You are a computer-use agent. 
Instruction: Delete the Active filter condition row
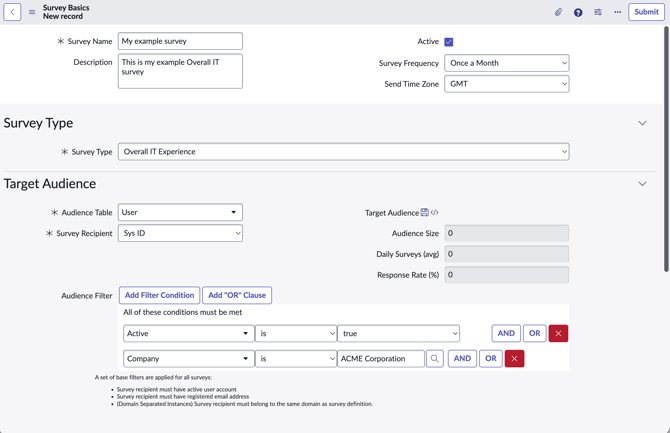558,333
